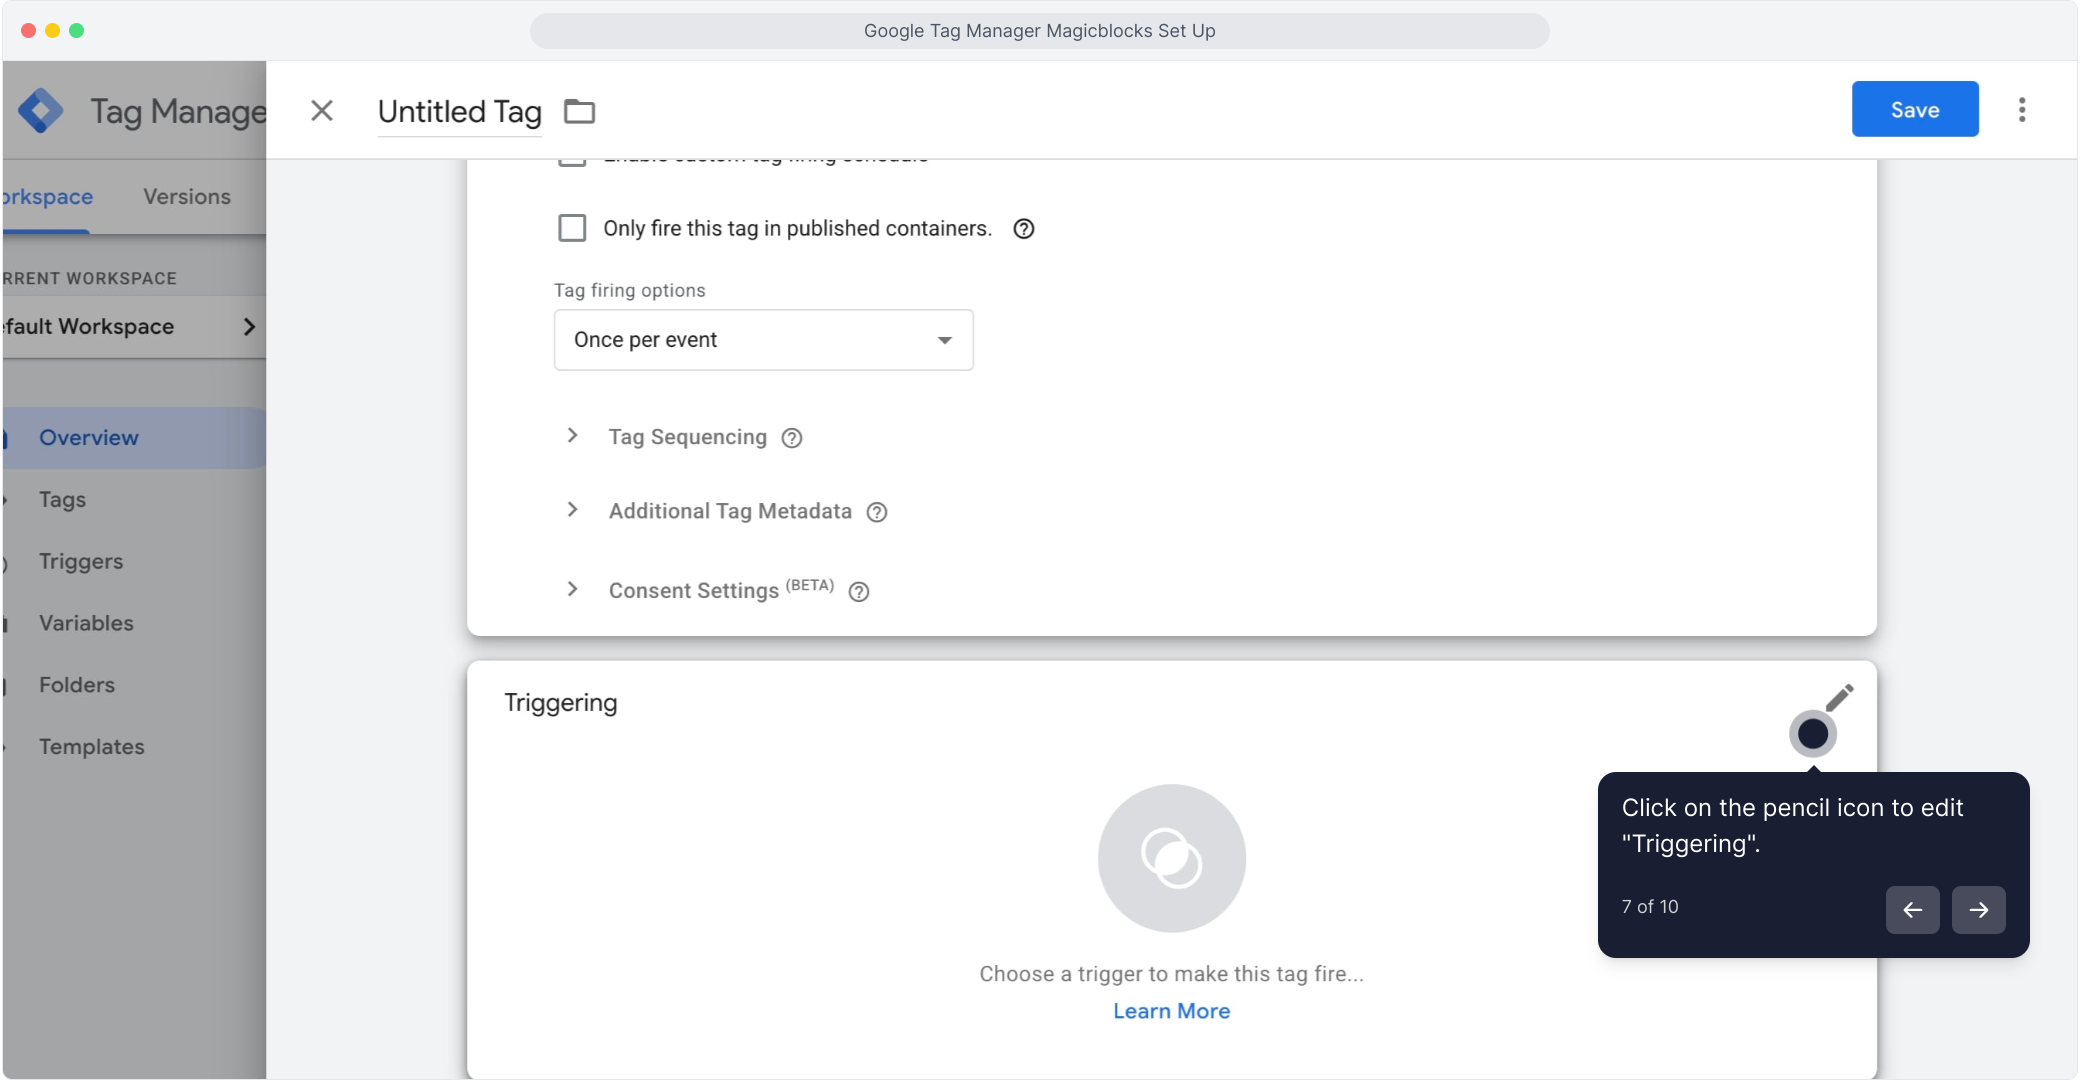The height and width of the screenshot is (1080, 2080).
Task: Enable only fire in published containers checkbox
Action: (572, 228)
